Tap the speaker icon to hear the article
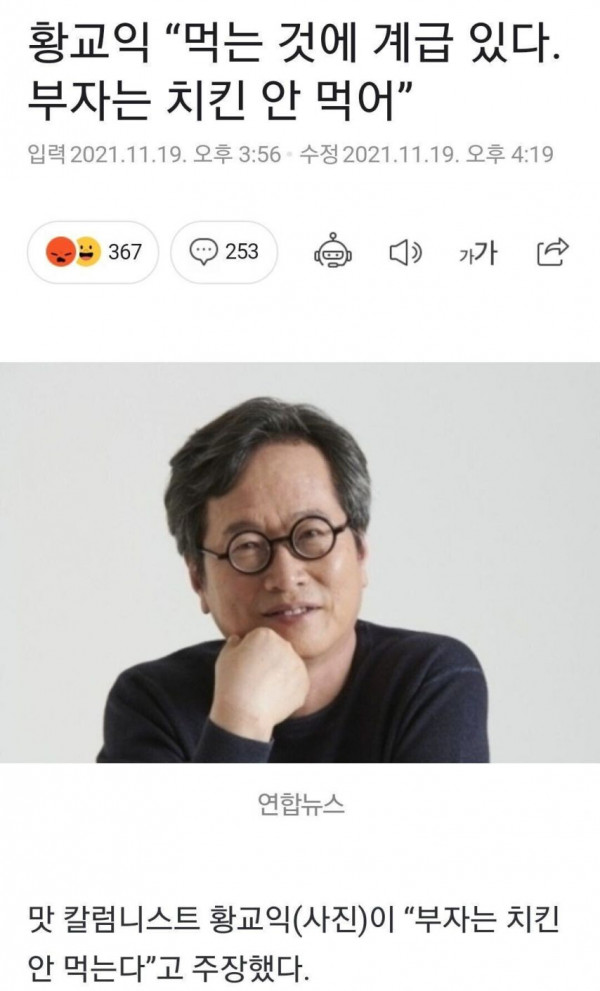The image size is (600, 991). pos(405,253)
